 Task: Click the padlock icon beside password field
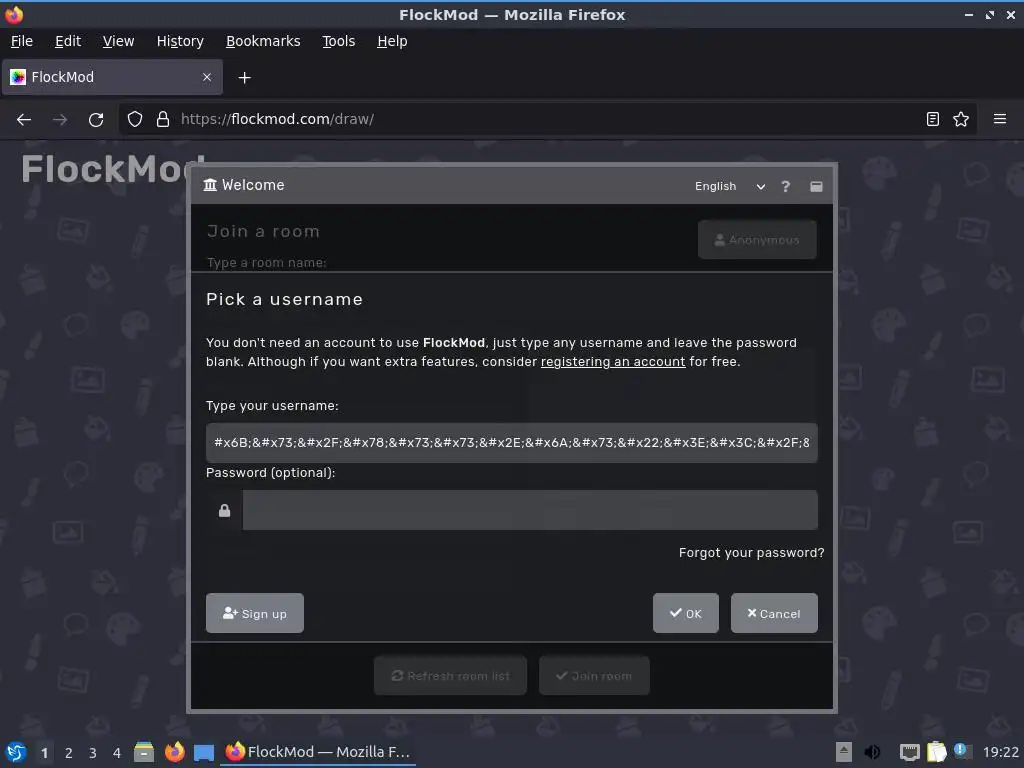tap(224, 511)
